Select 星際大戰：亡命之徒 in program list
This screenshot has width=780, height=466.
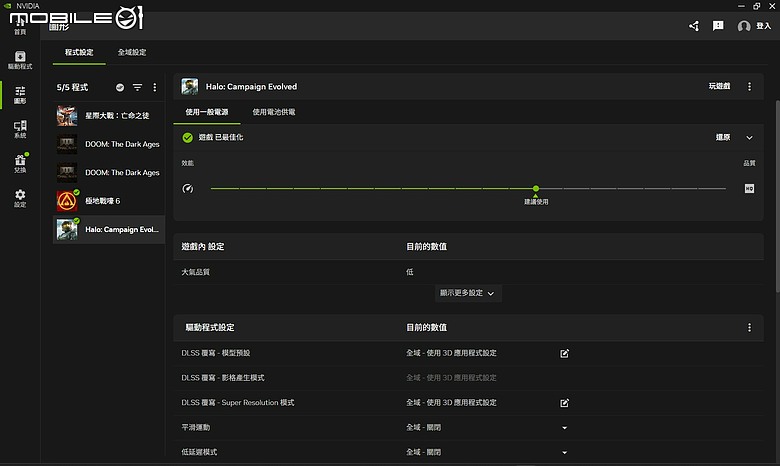109,115
